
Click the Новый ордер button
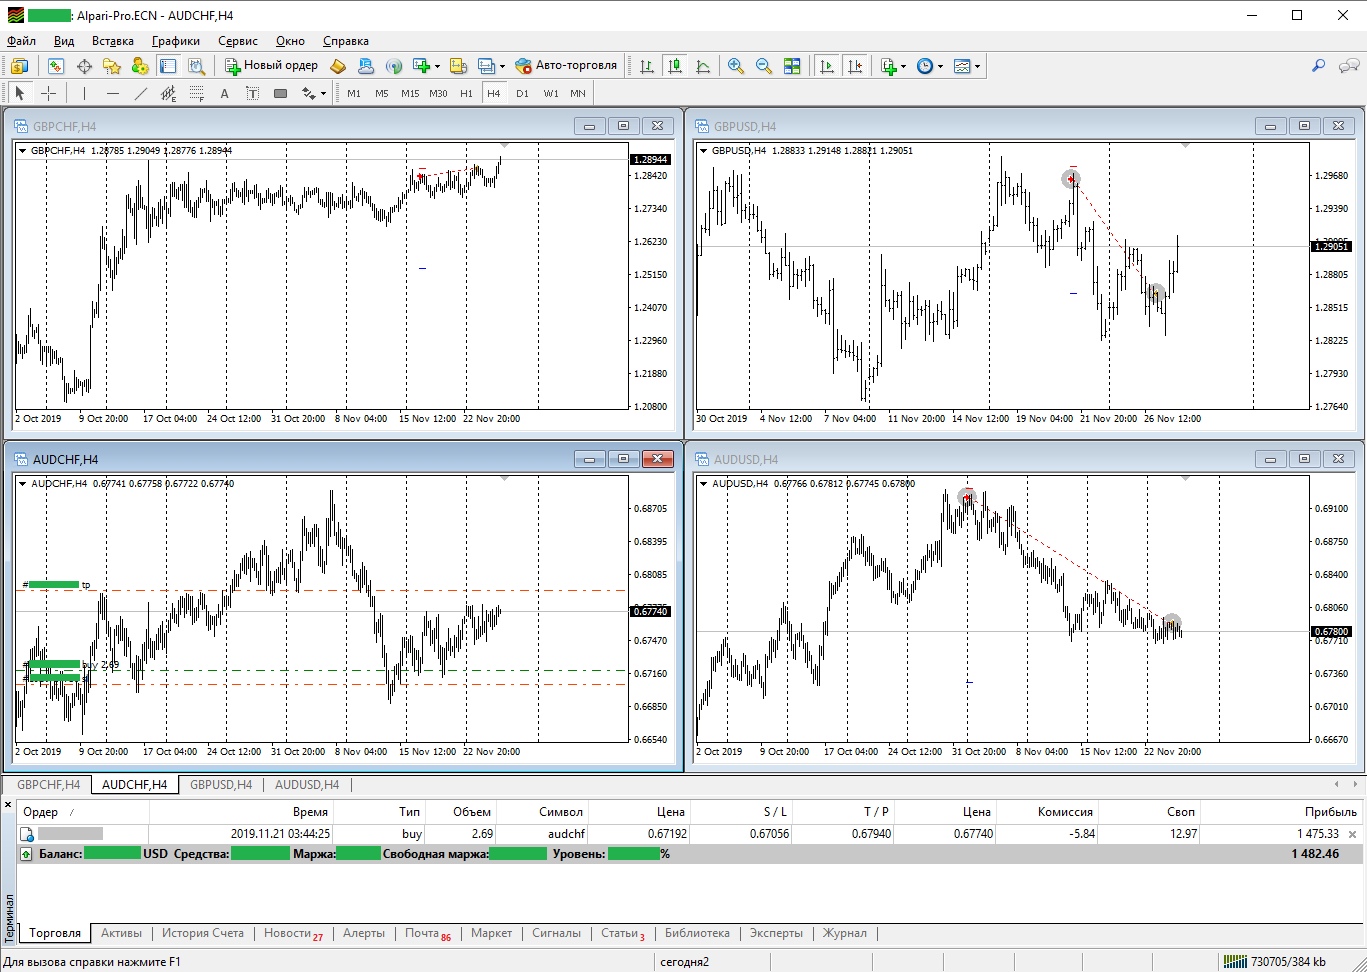(271, 66)
